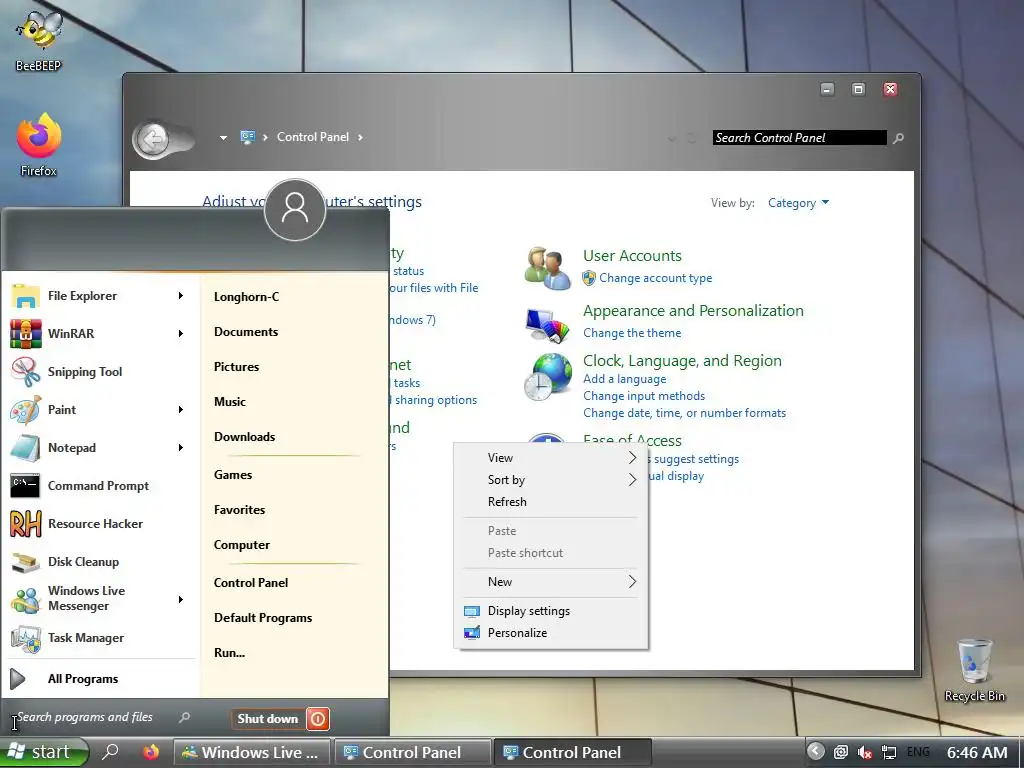
Task: Click the ENG language indicator
Action: click(x=918, y=752)
